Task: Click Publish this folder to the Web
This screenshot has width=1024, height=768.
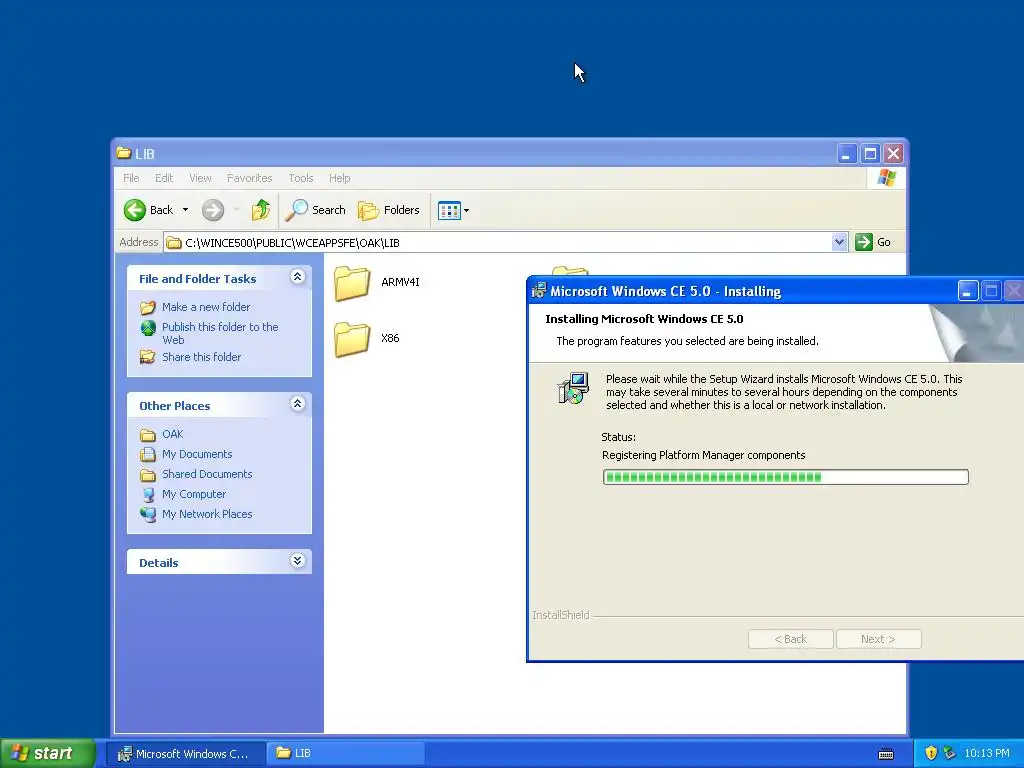Action: point(220,333)
